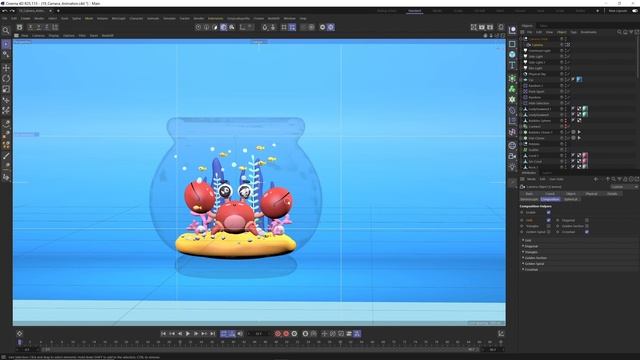Screen dimensions: 640x360
Task: Click the current frame field in playback bar
Action: point(258,334)
